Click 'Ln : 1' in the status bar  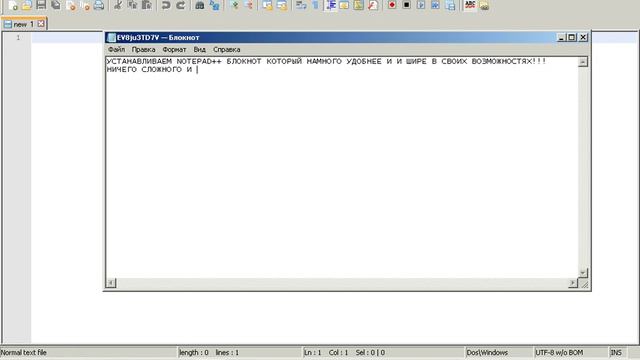(x=313, y=352)
